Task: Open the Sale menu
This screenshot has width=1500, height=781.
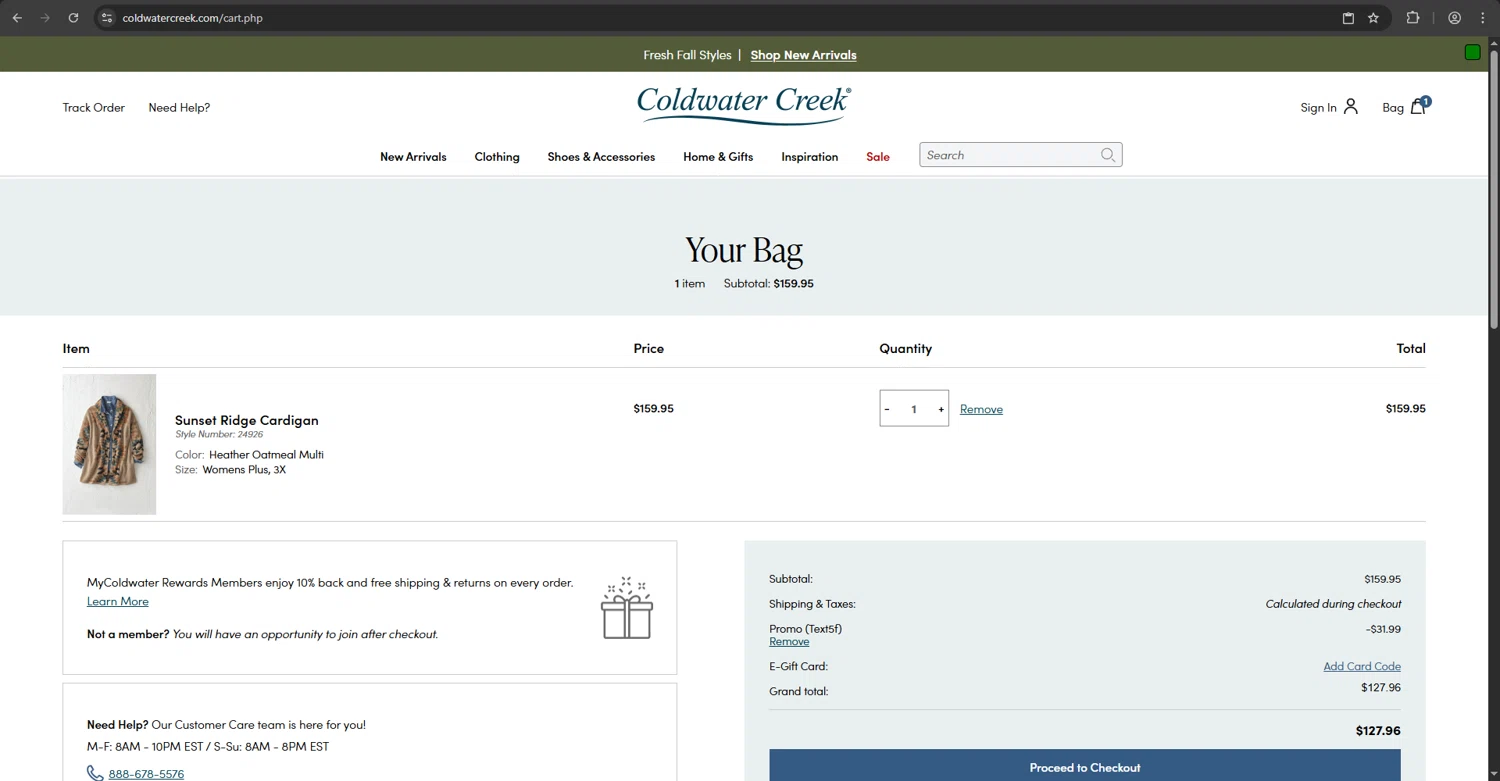Action: coord(878,157)
